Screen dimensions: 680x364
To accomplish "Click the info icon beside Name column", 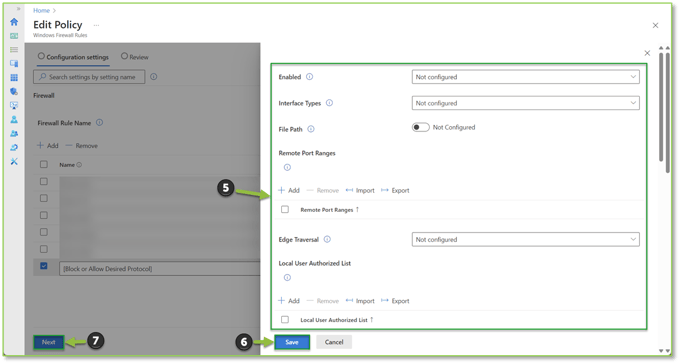I will (x=79, y=165).
